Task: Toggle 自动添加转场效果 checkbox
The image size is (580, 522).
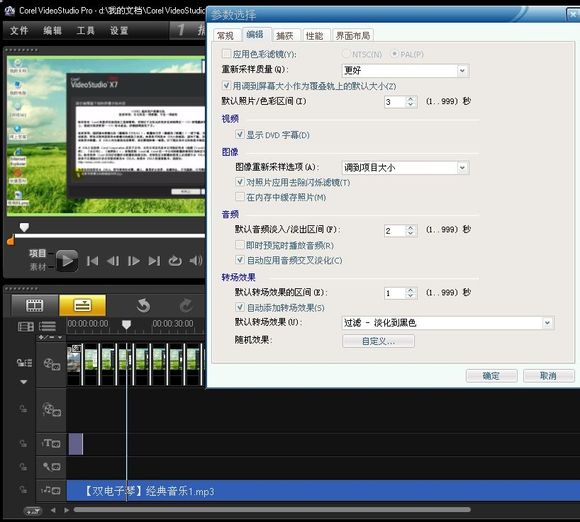Action: click(240, 307)
